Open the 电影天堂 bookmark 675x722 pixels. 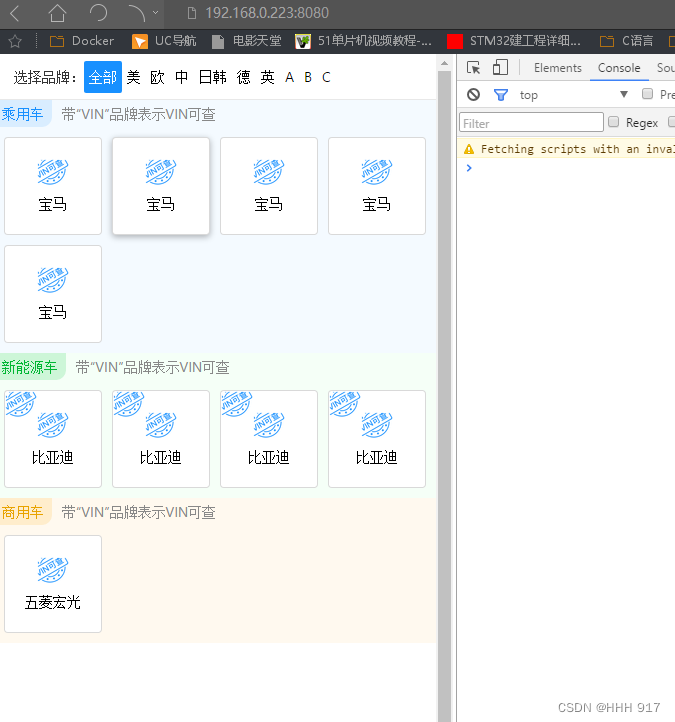(246, 41)
